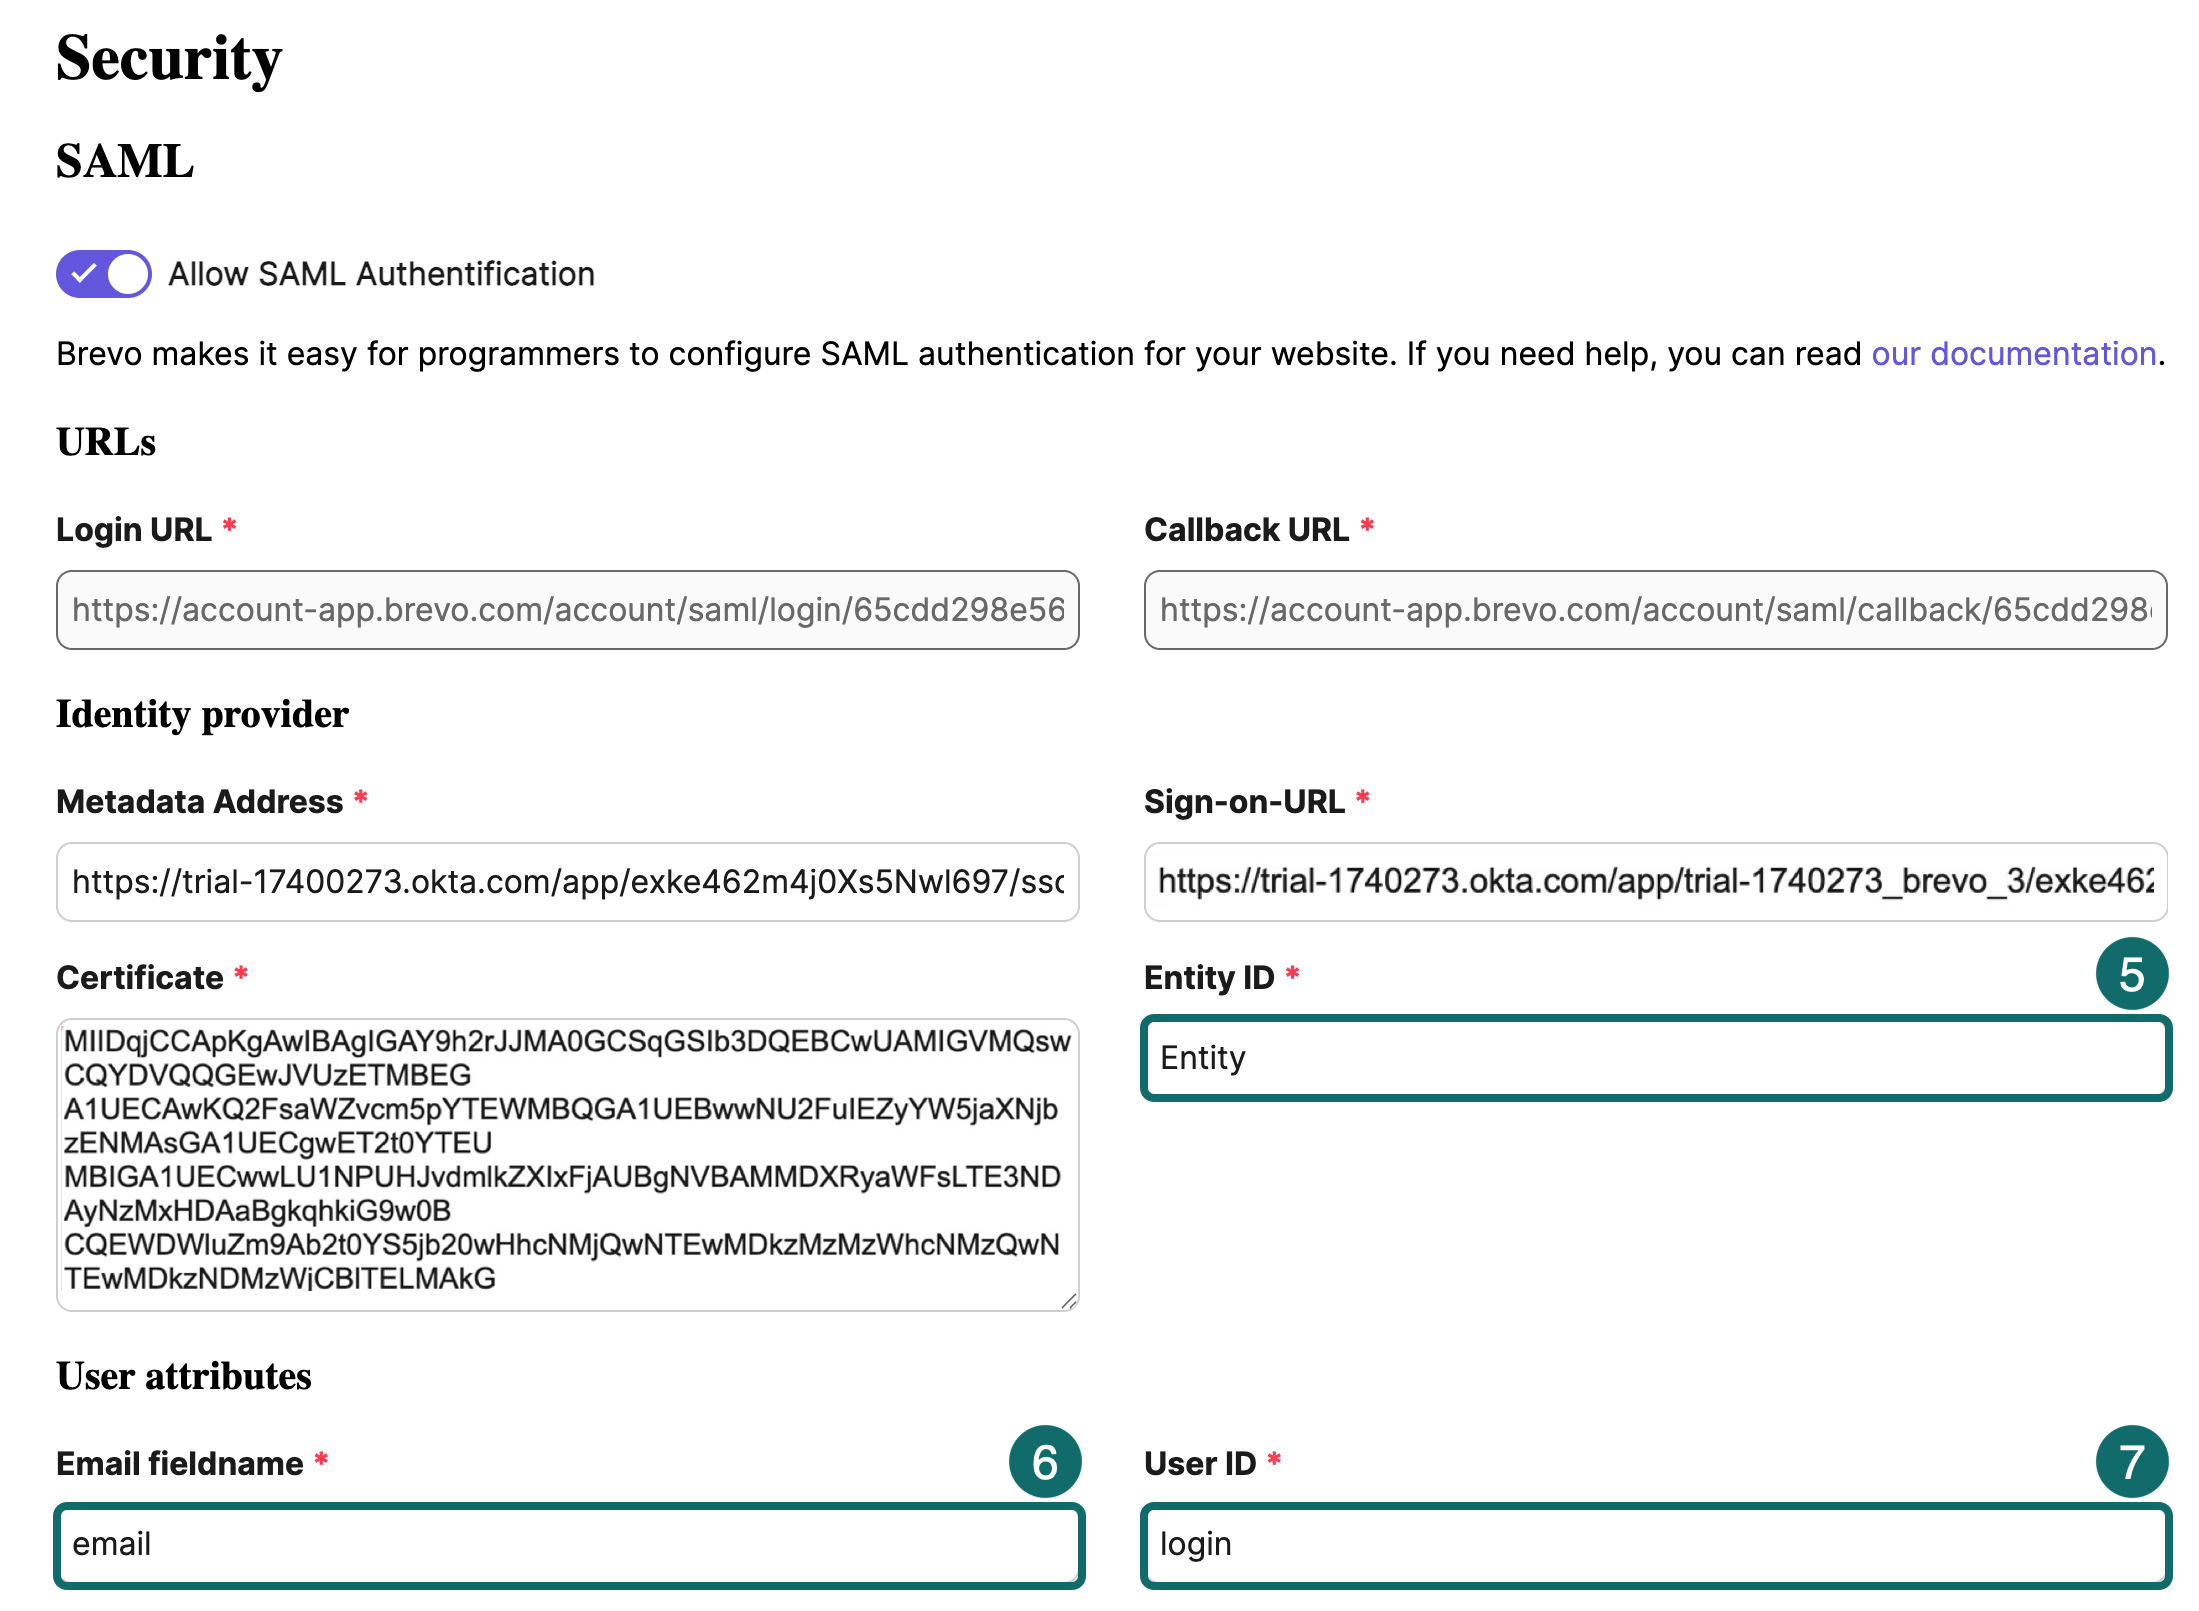Click the "Security" page heading
Image resolution: width=2199 pixels, height=1611 pixels.
point(168,60)
